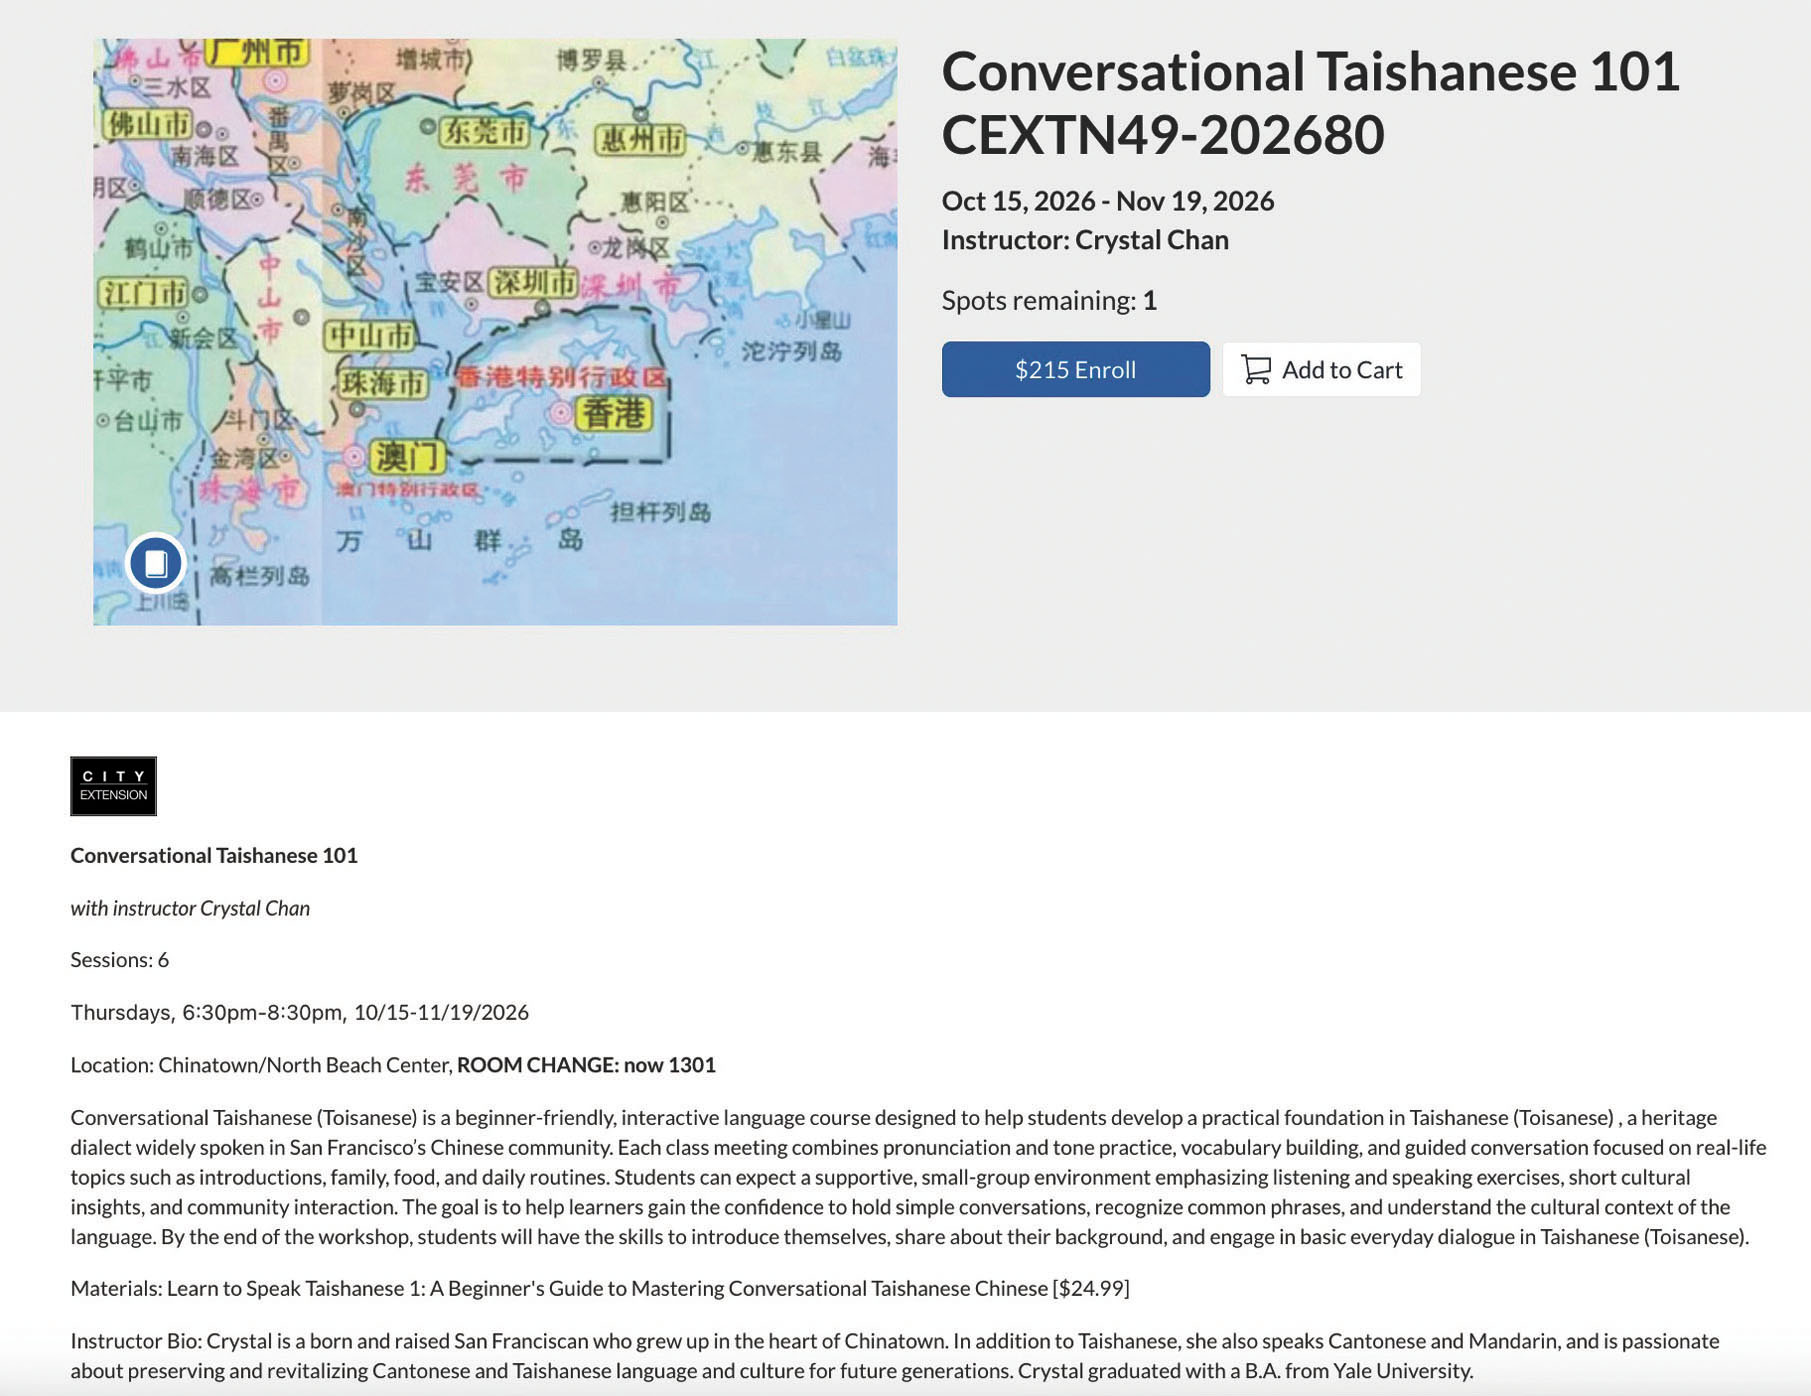Click the yellow 香港 label on the map
Screen dimensions: 1811x1396
click(613, 413)
